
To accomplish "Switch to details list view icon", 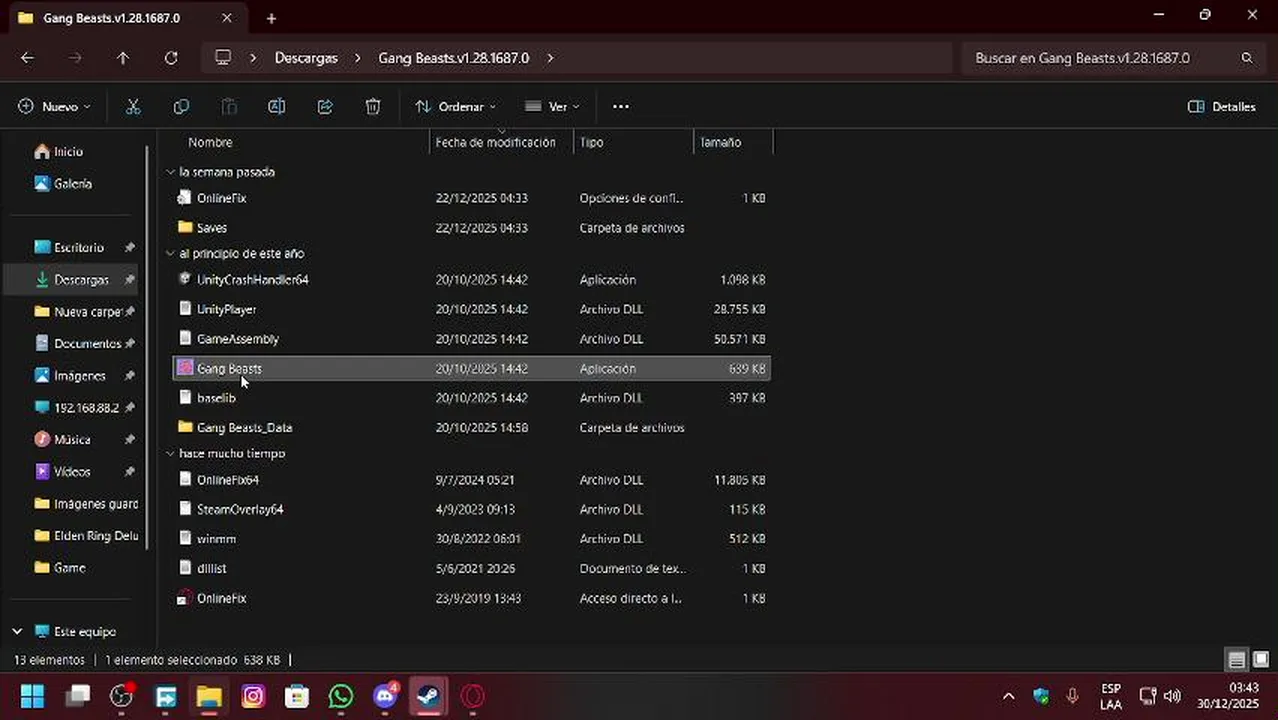I will click(x=1237, y=660).
